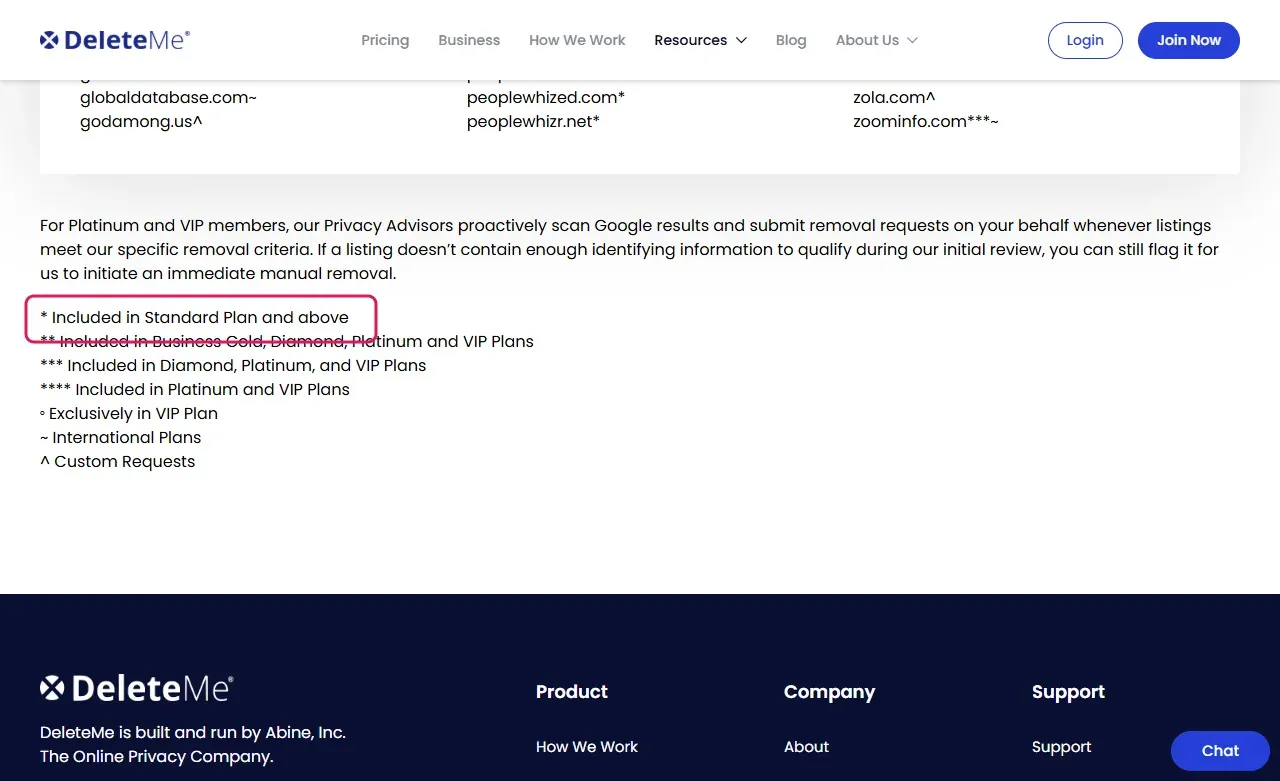Click 'The Online Privacy Company.' text

(x=156, y=756)
